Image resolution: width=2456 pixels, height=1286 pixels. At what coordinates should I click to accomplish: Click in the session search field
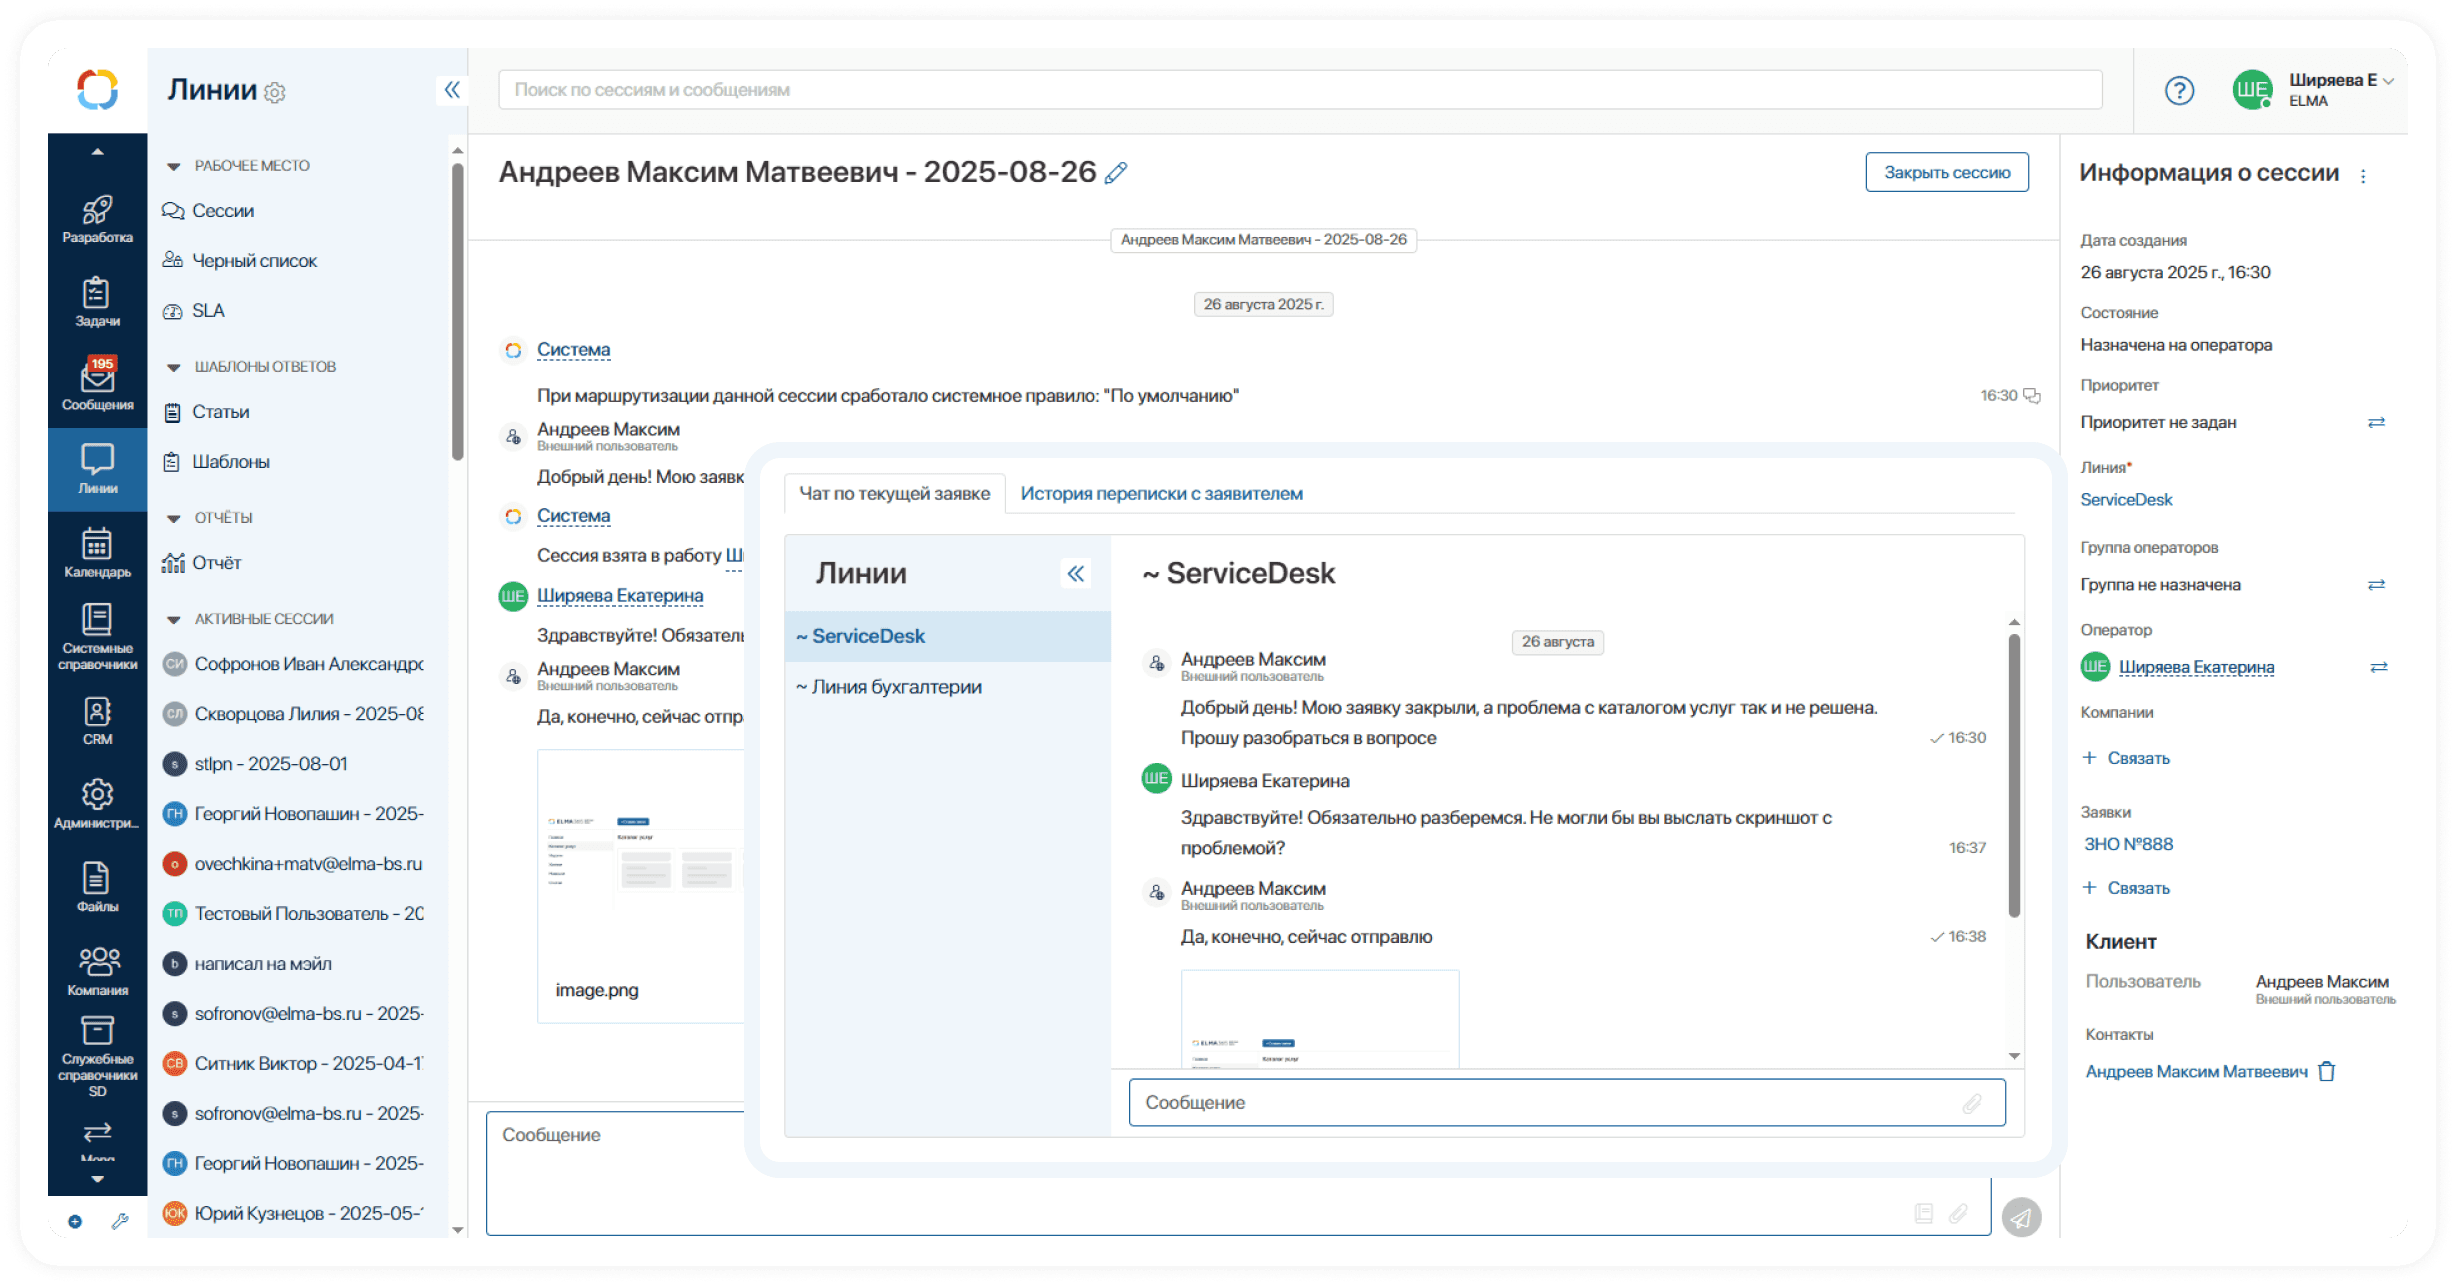1299,90
